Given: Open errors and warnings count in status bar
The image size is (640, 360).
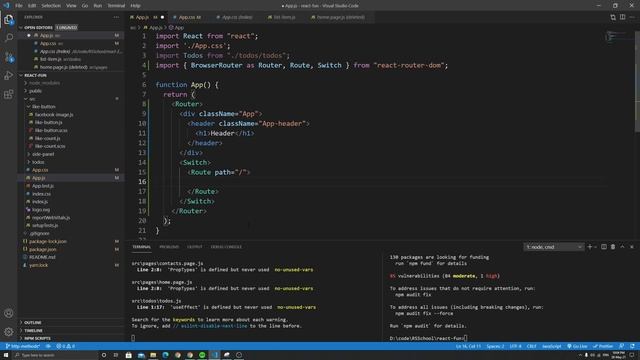Looking at the screenshot, I should tap(65, 346).
